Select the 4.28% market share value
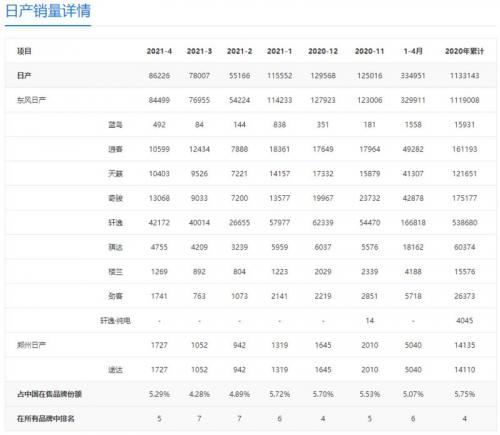 coord(199,394)
